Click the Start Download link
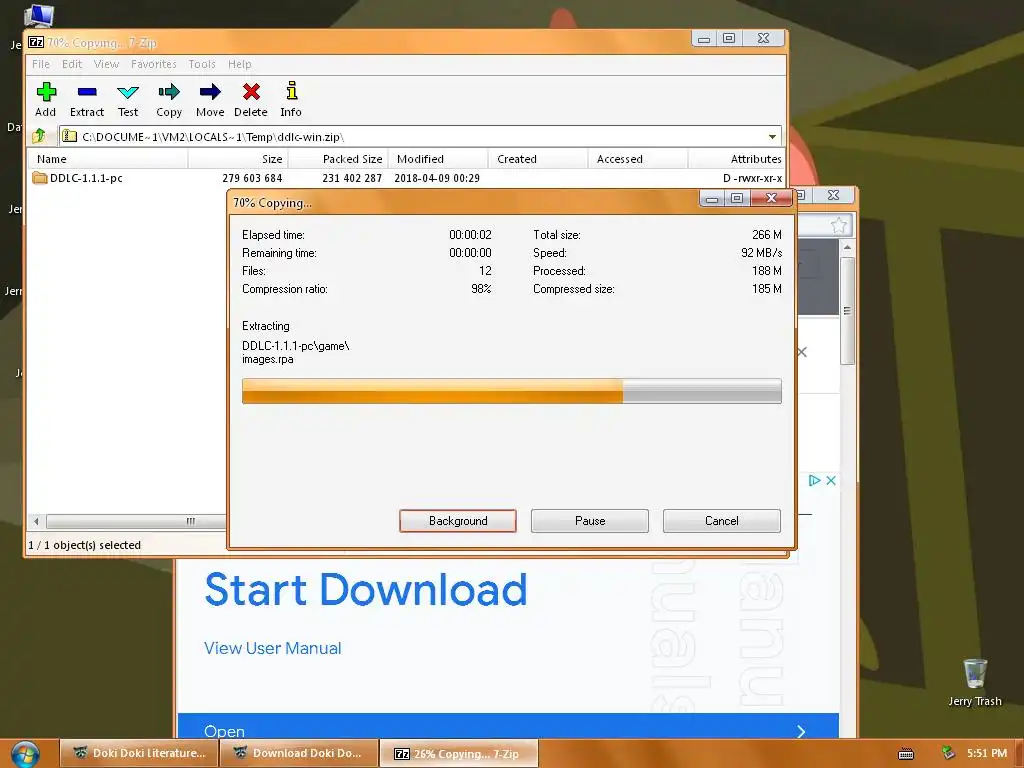 pos(366,590)
